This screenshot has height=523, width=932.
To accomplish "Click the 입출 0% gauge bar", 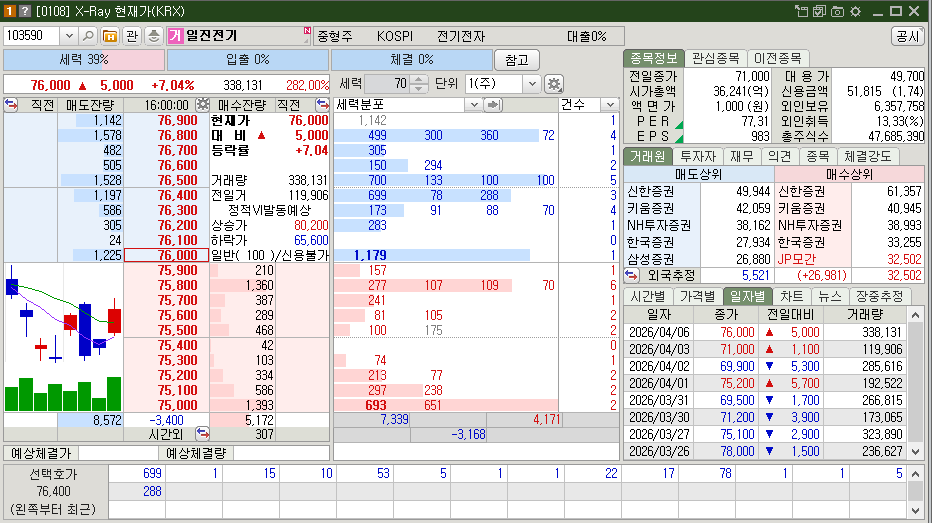I will click(248, 59).
